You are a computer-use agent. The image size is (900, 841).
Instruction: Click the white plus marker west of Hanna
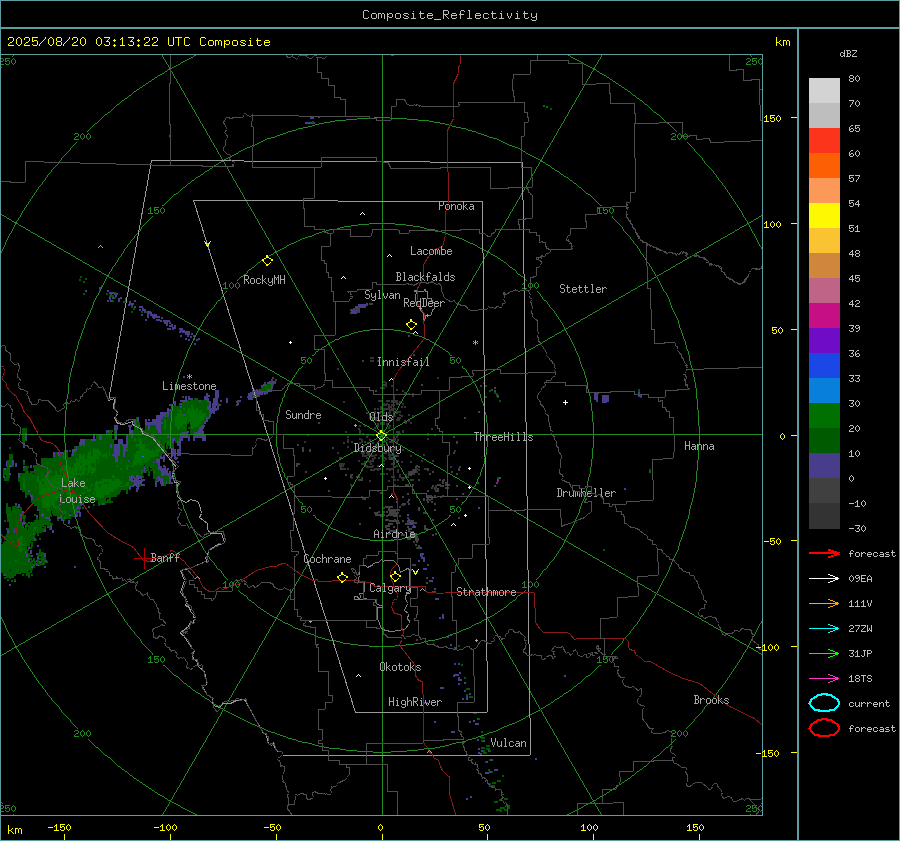coord(565,402)
